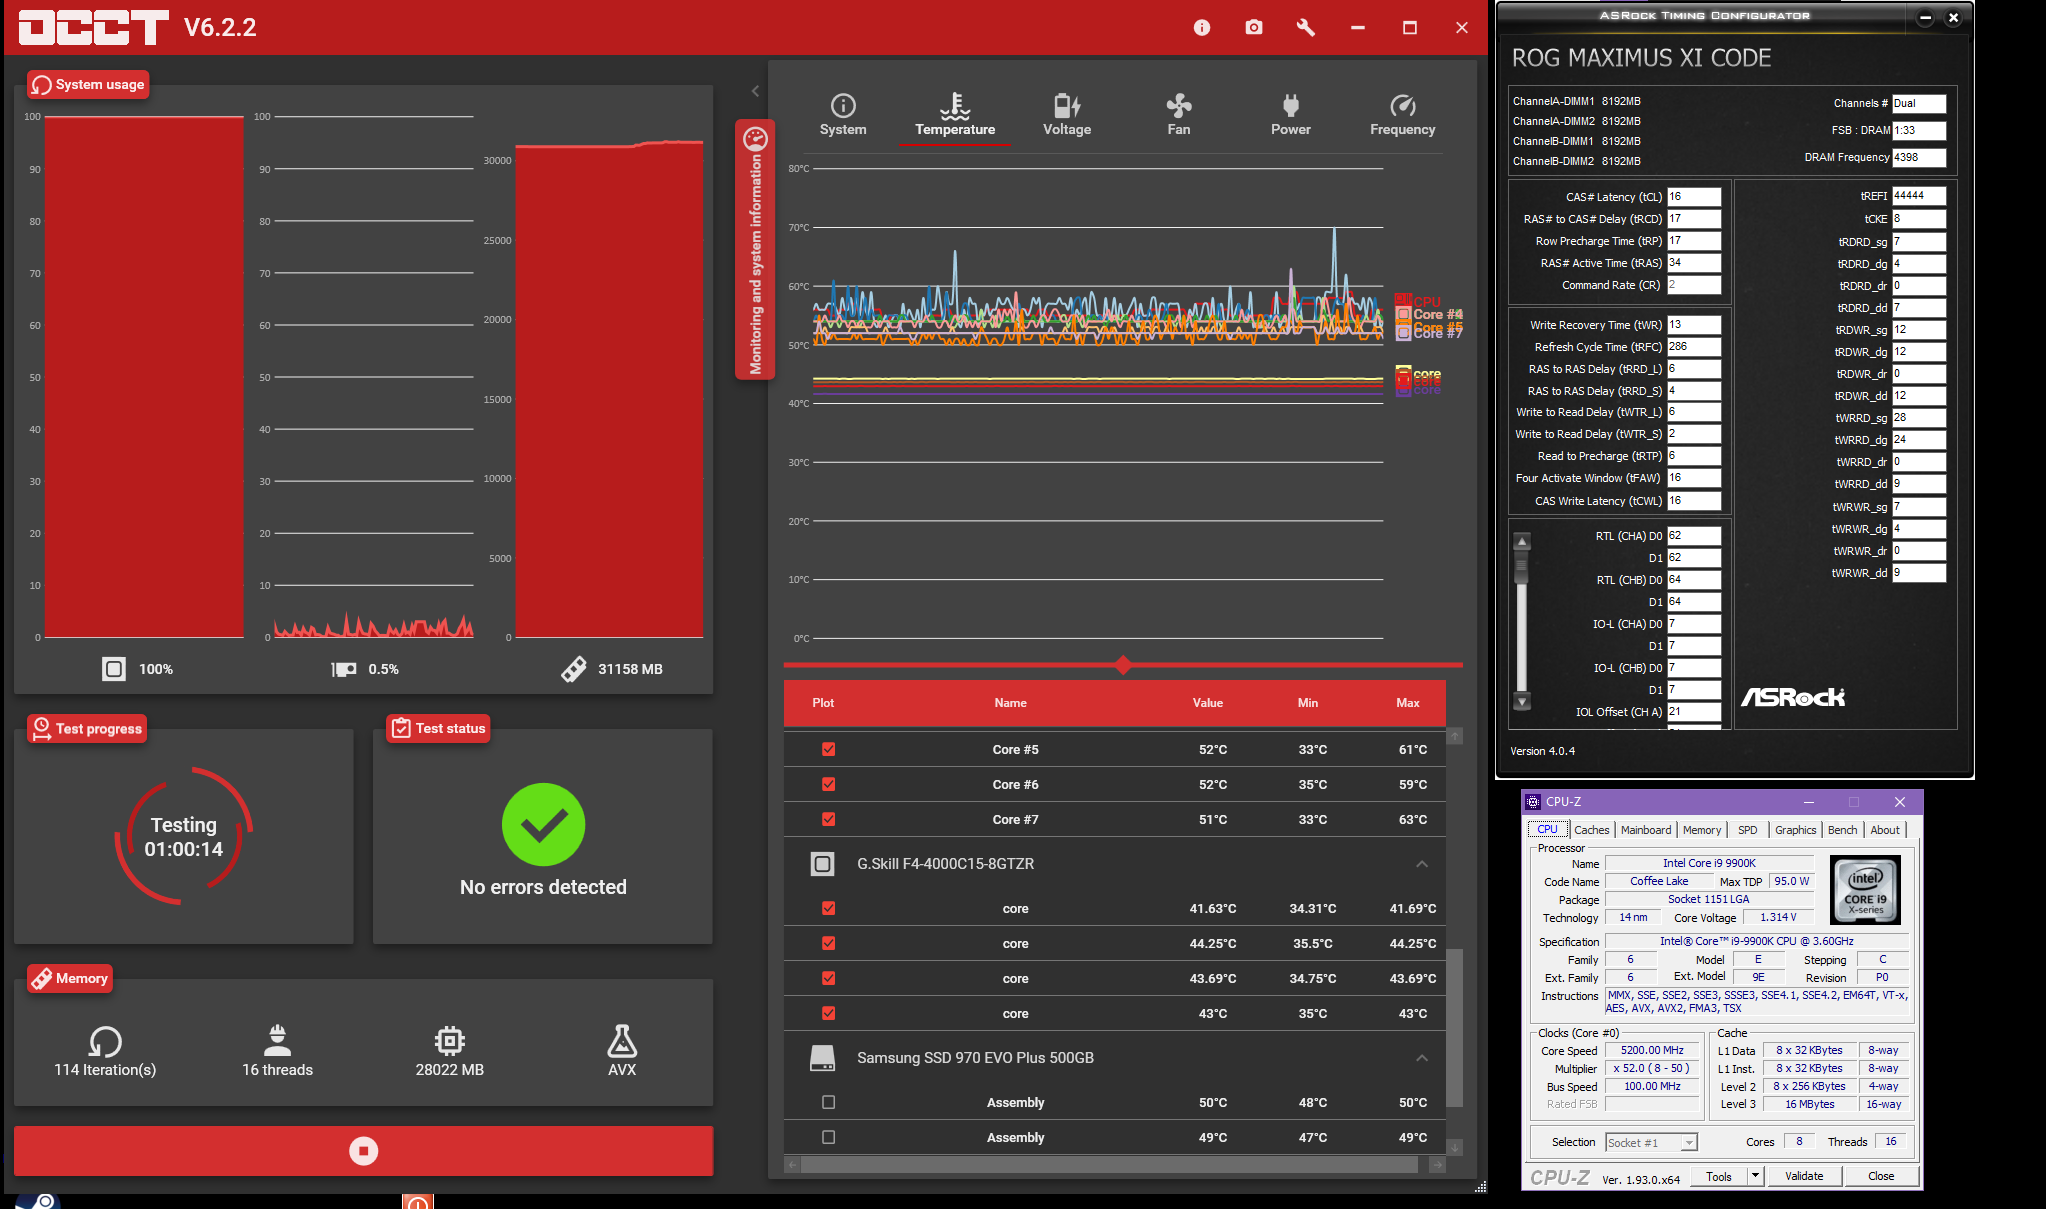Open Bench tab in CPU-Z
Screen dimensions: 2046x1209
(1842, 830)
